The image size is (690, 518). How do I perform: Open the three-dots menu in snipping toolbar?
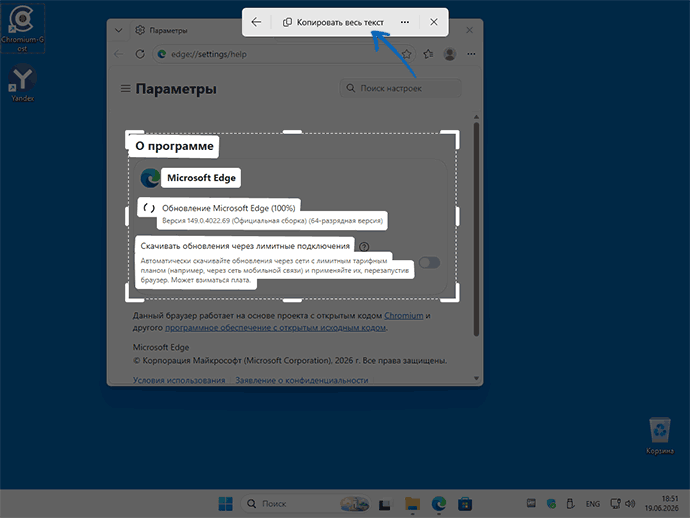coord(405,22)
